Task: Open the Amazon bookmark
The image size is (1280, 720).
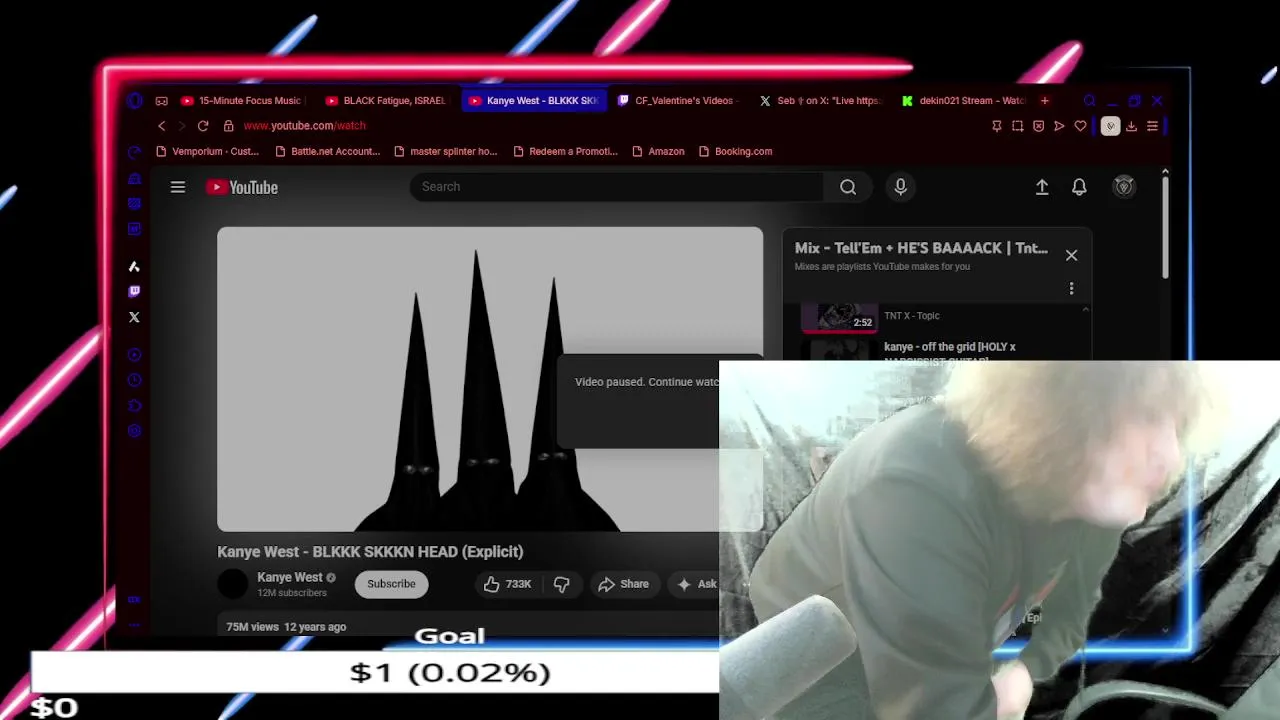Action: point(658,152)
